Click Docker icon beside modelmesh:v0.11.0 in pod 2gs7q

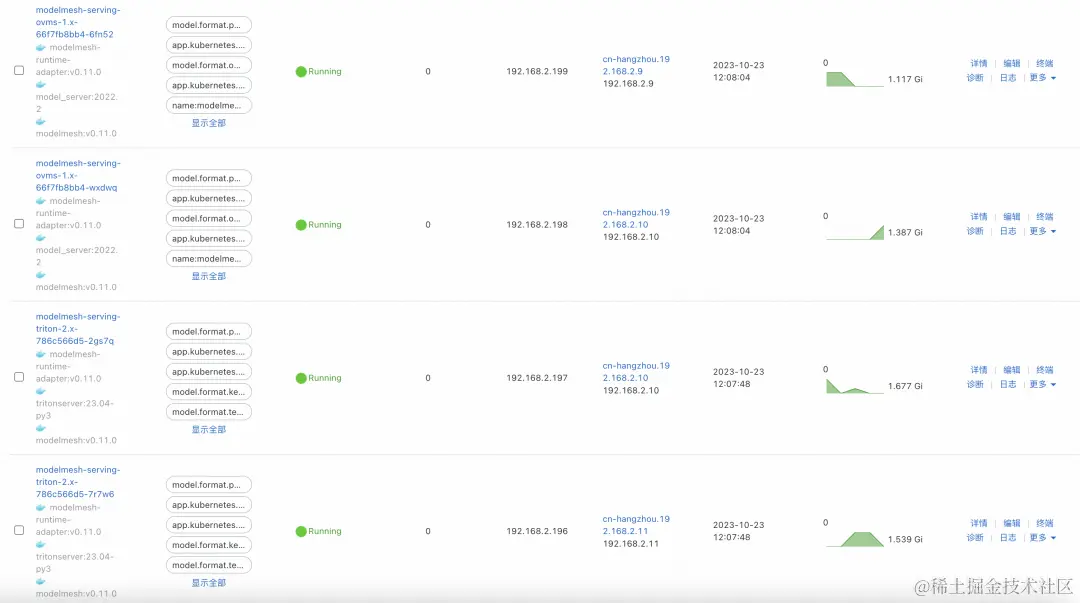(x=41, y=428)
